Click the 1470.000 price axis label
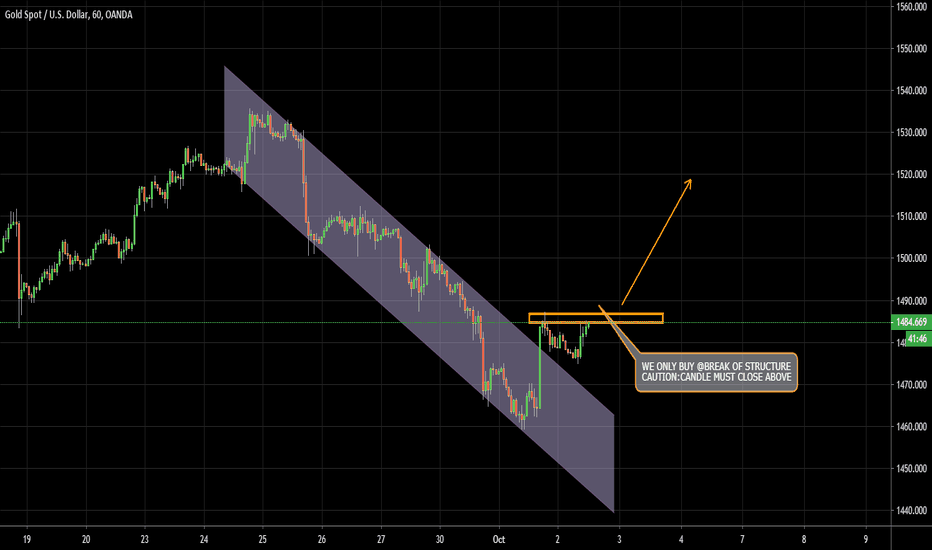This screenshot has height=550, width=932. point(911,385)
